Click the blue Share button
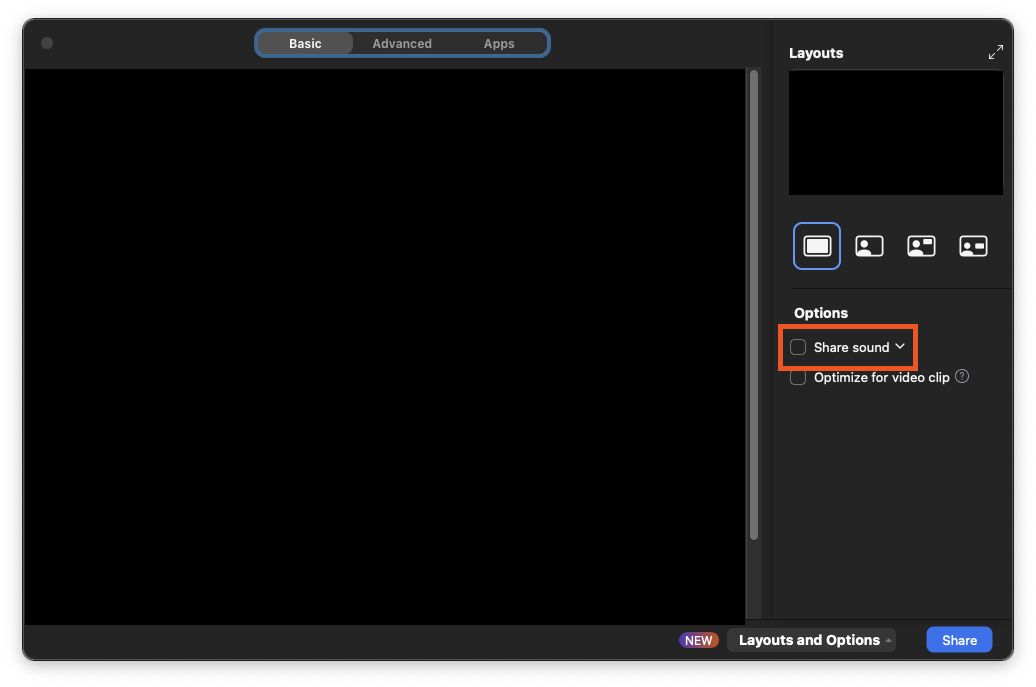 (959, 639)
